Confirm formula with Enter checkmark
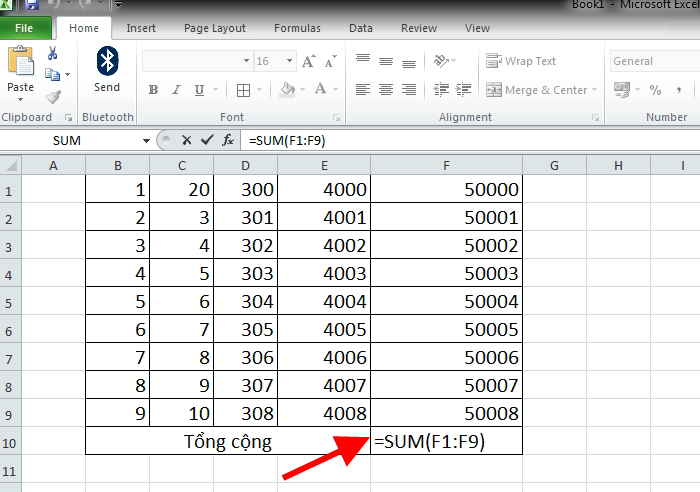Screen dimensions: 700x492 [x=207, y=141]
